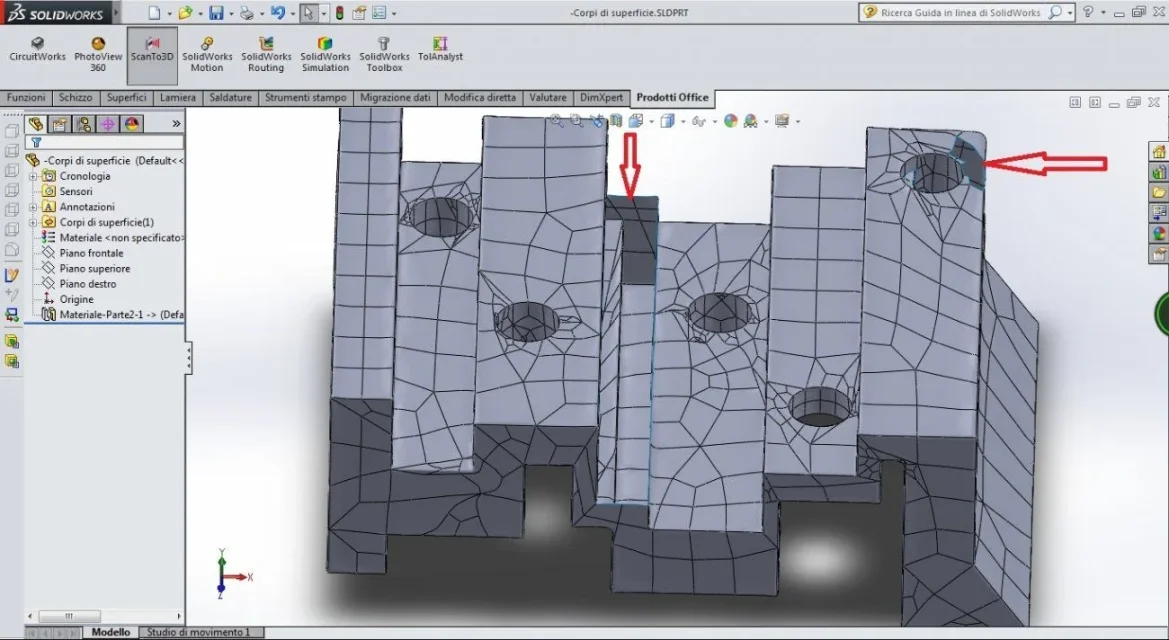Toggle the SolidWorks Routing add-in

[x=266, y=50]
